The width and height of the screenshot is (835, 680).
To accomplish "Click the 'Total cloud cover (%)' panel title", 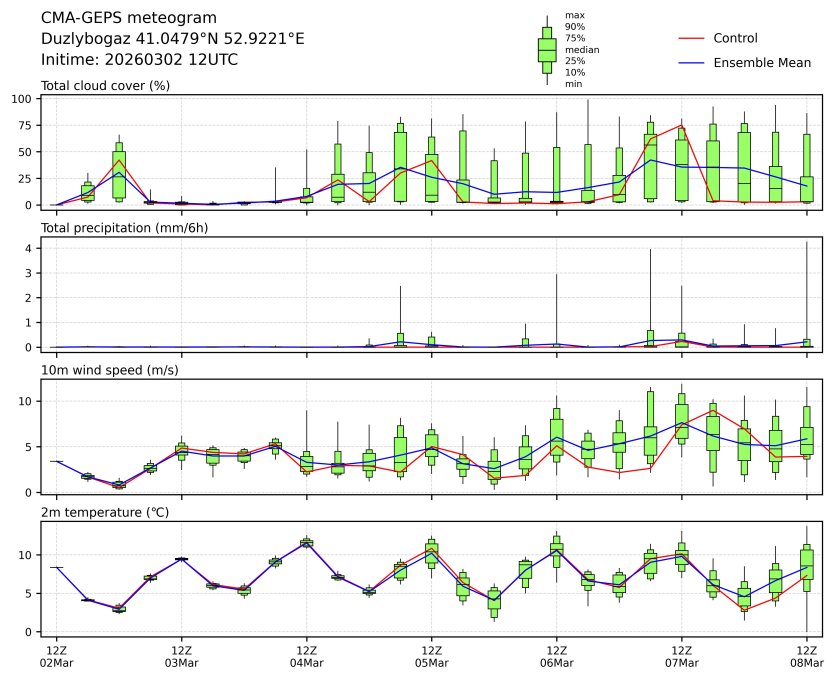I will [x=105, y=86].
